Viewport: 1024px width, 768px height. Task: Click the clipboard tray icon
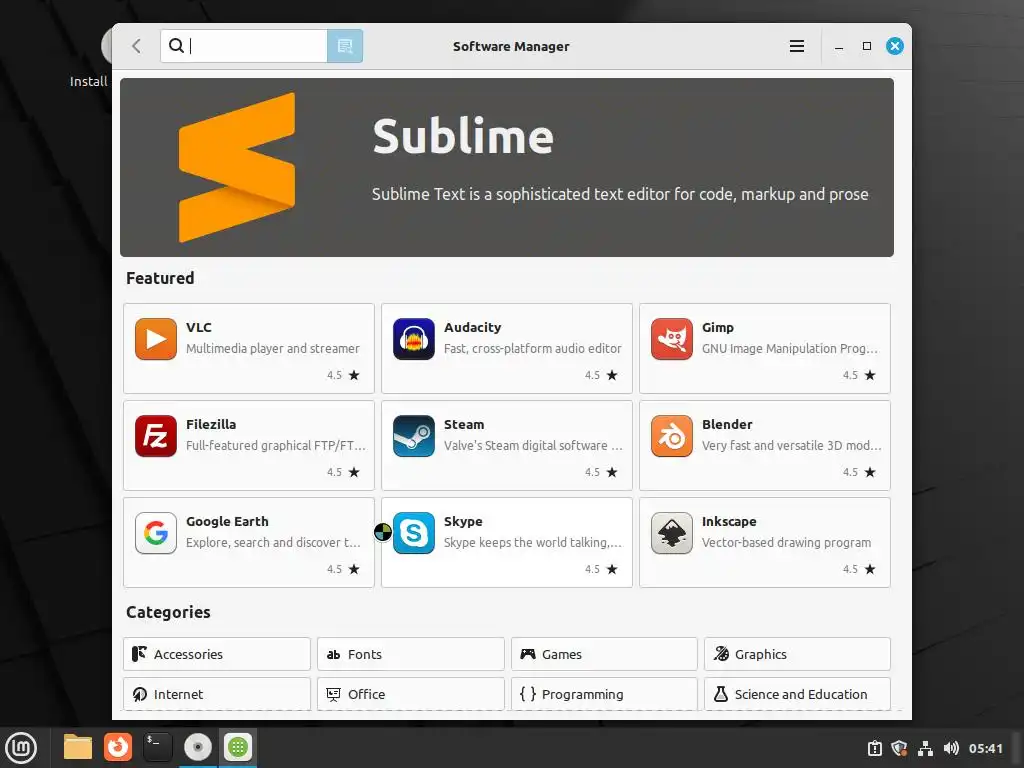874,748
